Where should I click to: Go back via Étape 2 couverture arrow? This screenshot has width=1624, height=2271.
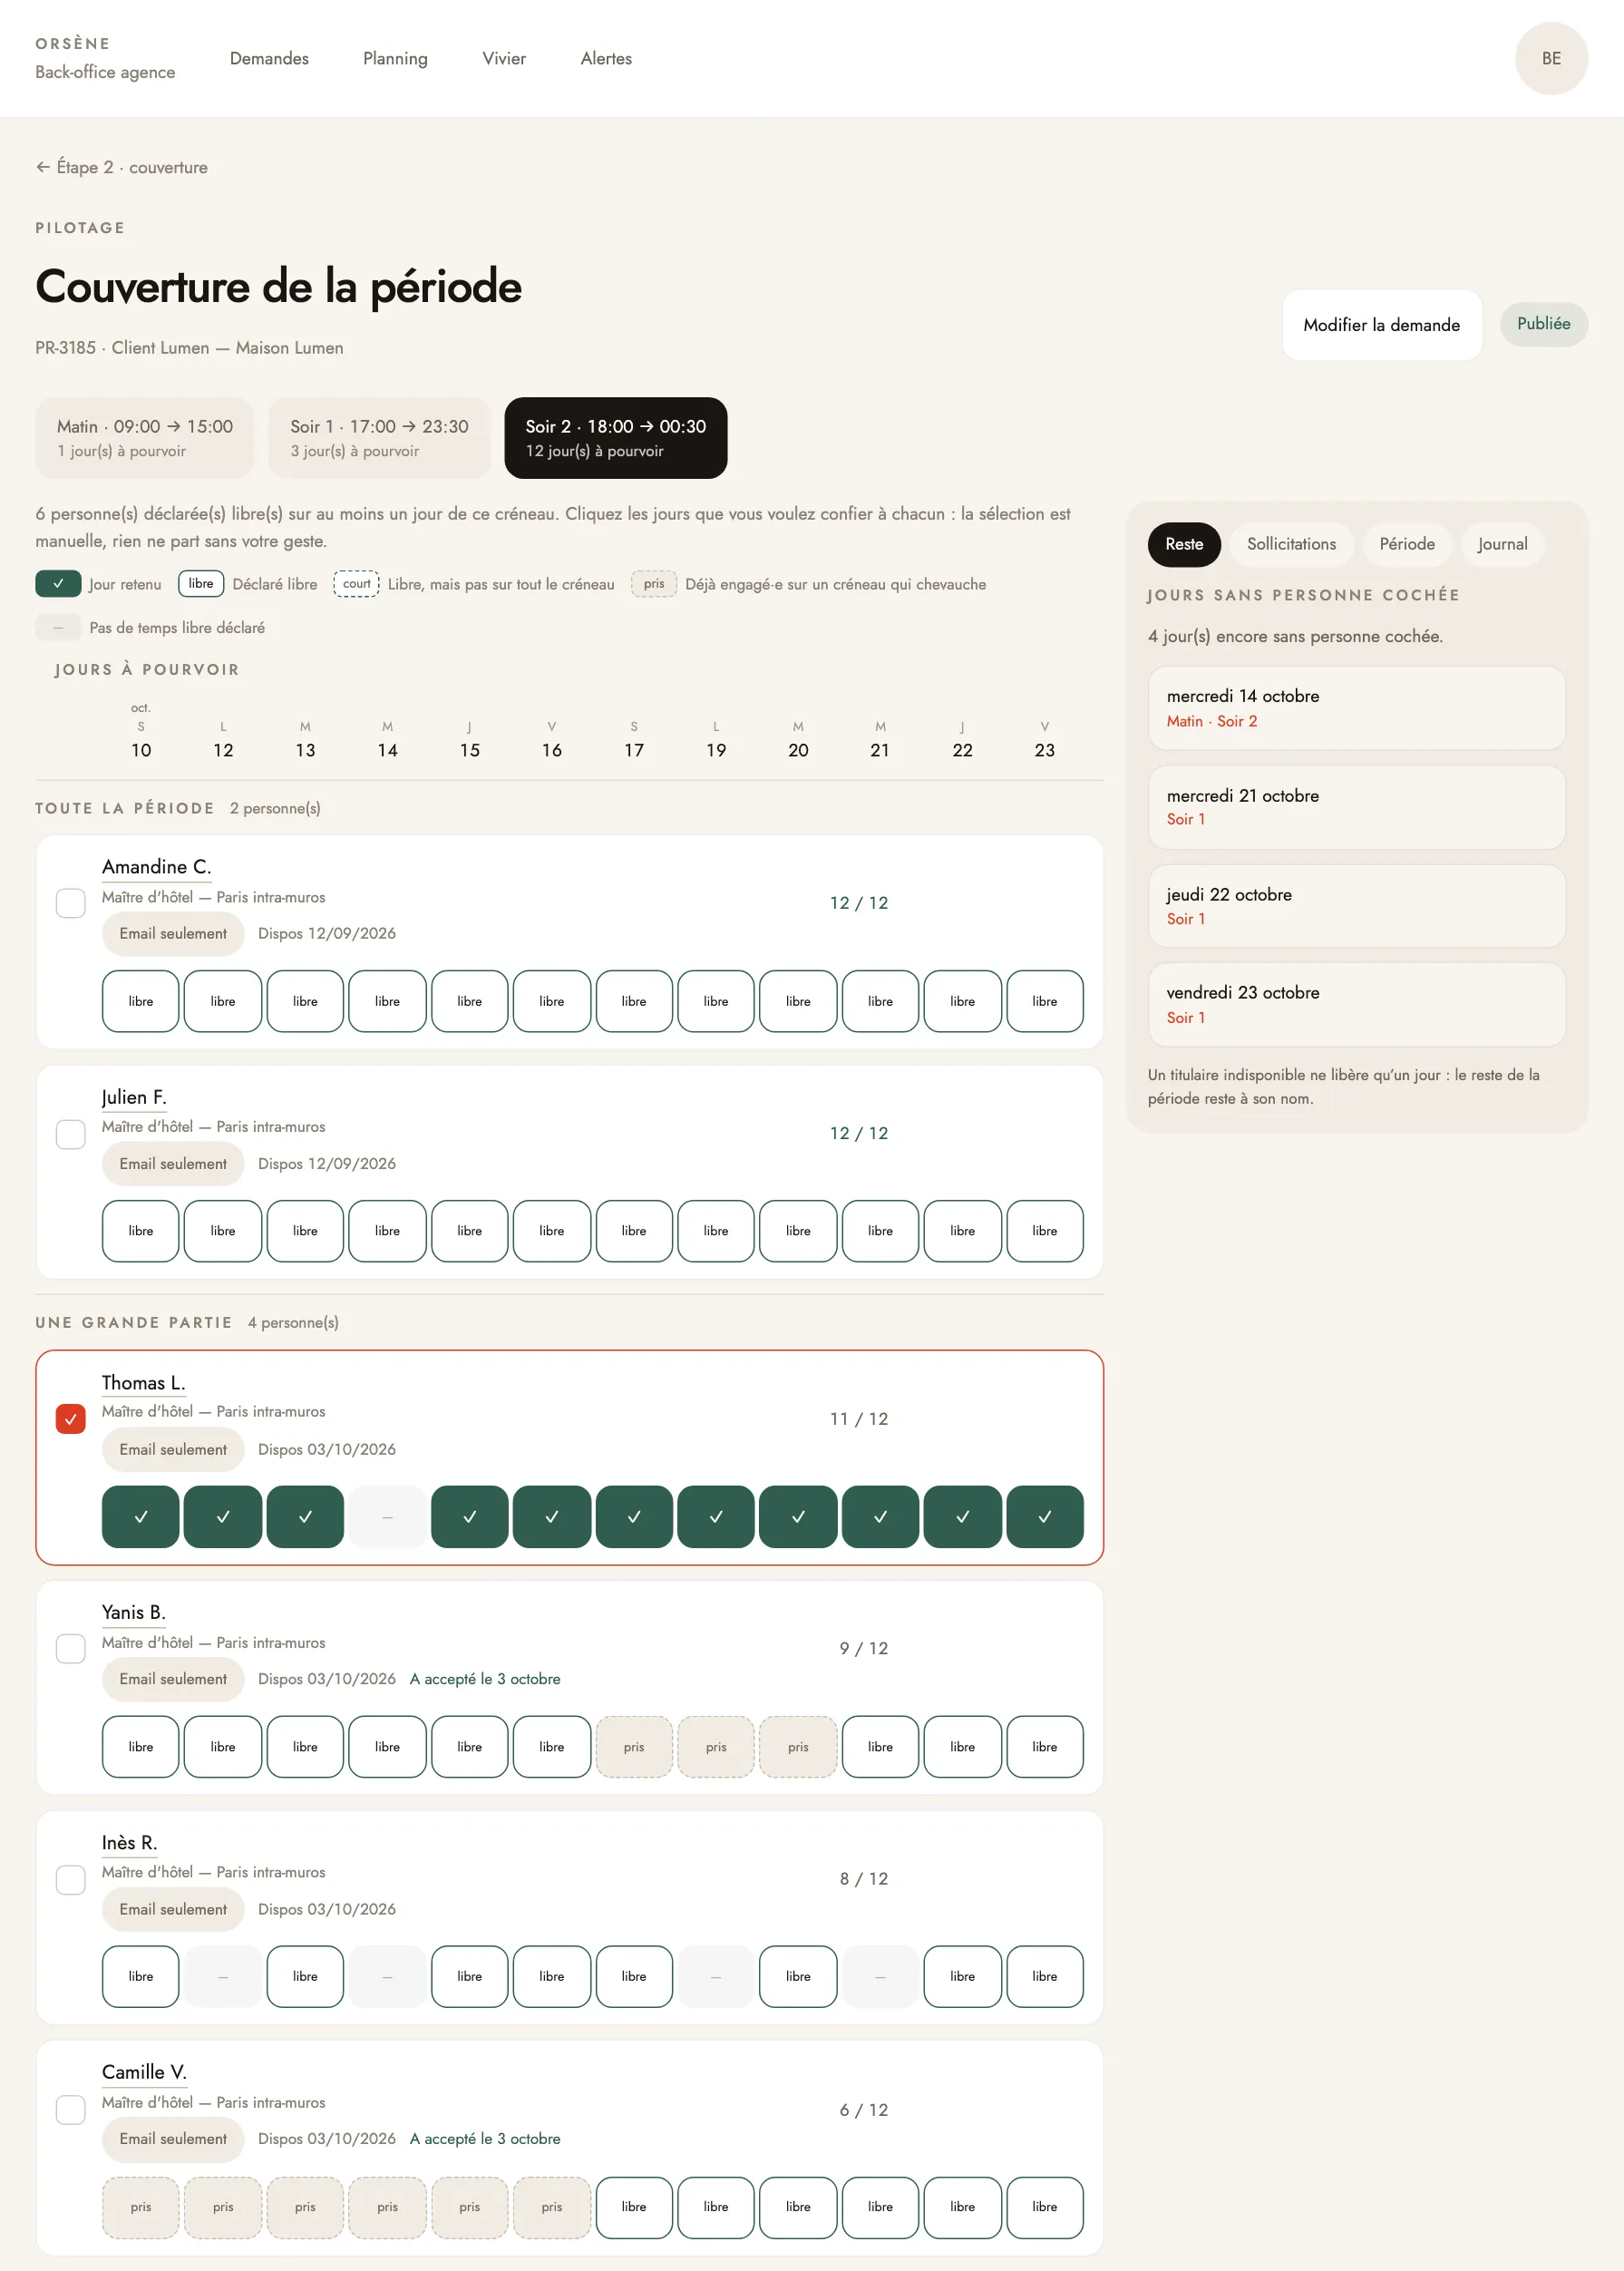[121, 167]
